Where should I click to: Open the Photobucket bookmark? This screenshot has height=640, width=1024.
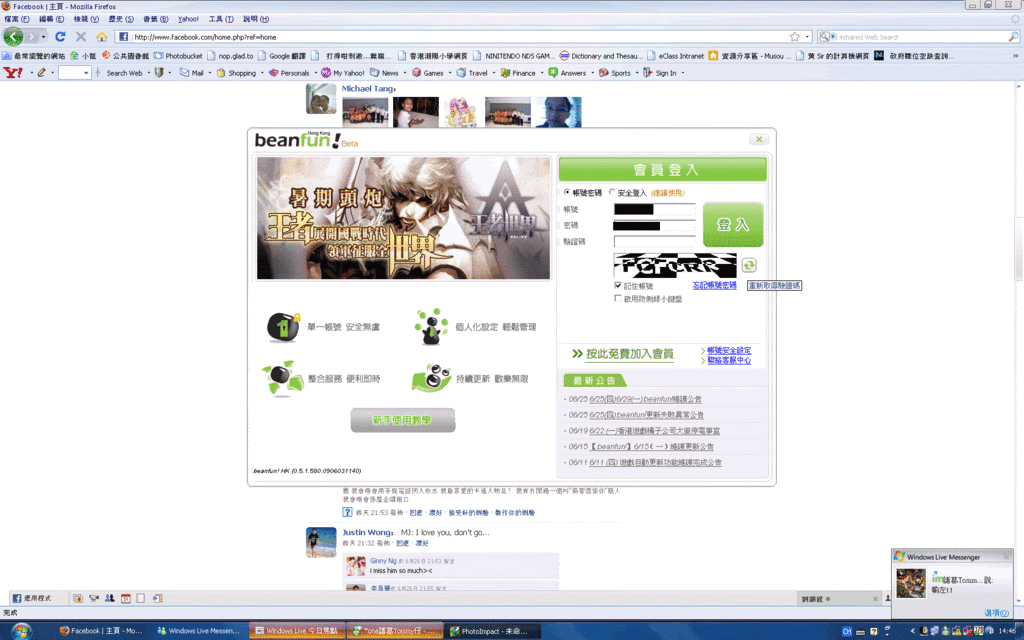tap(178, 56)
